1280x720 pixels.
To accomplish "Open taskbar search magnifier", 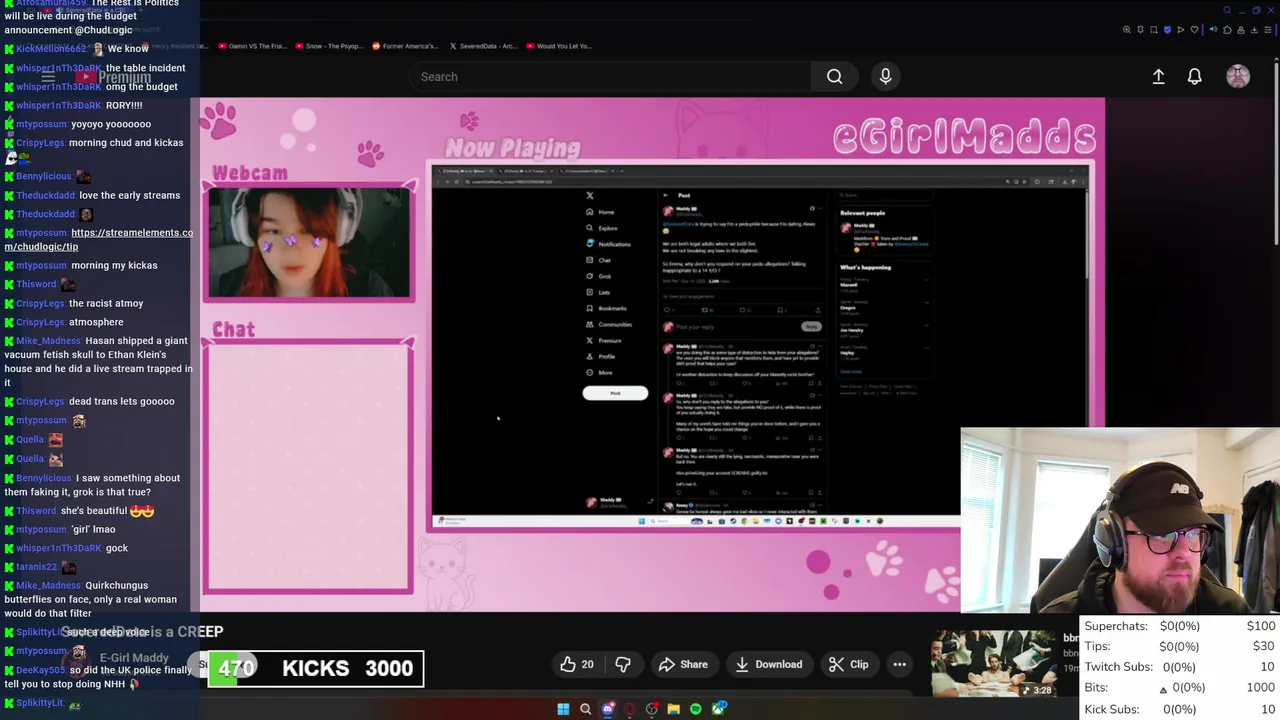I will [585, 709].
